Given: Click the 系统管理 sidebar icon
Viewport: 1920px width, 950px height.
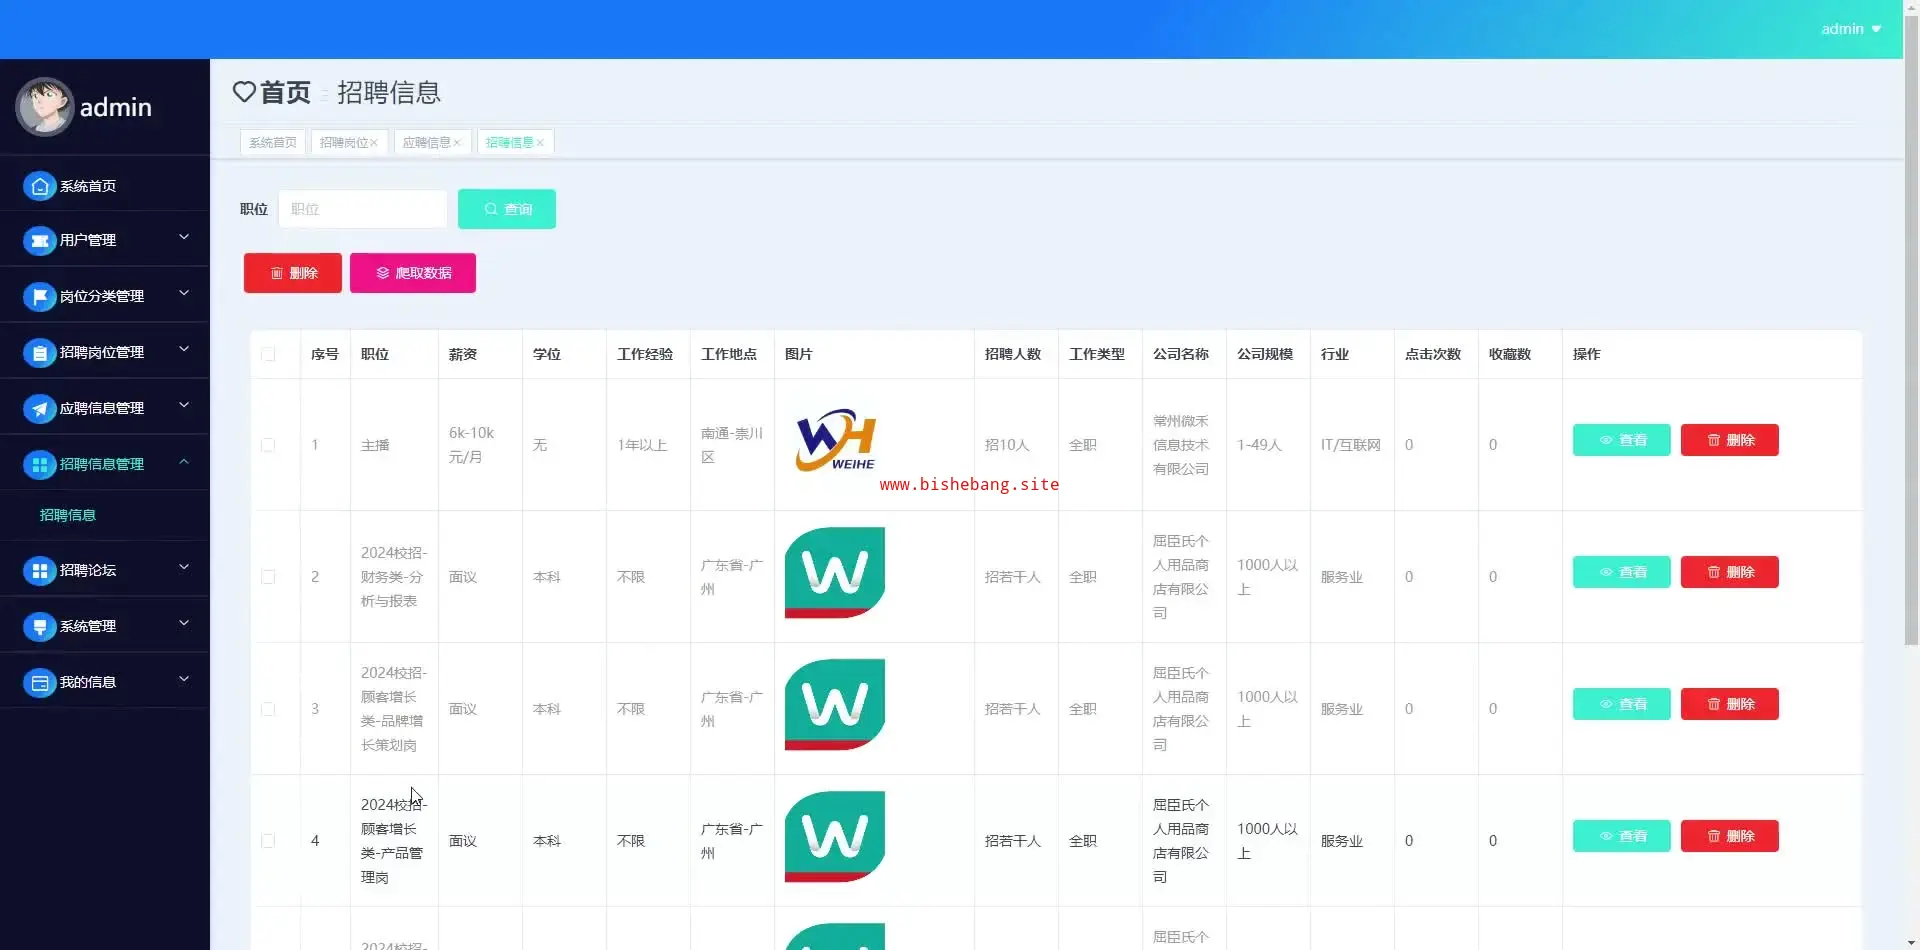Looking at the screenshot, I should point(39,627).
